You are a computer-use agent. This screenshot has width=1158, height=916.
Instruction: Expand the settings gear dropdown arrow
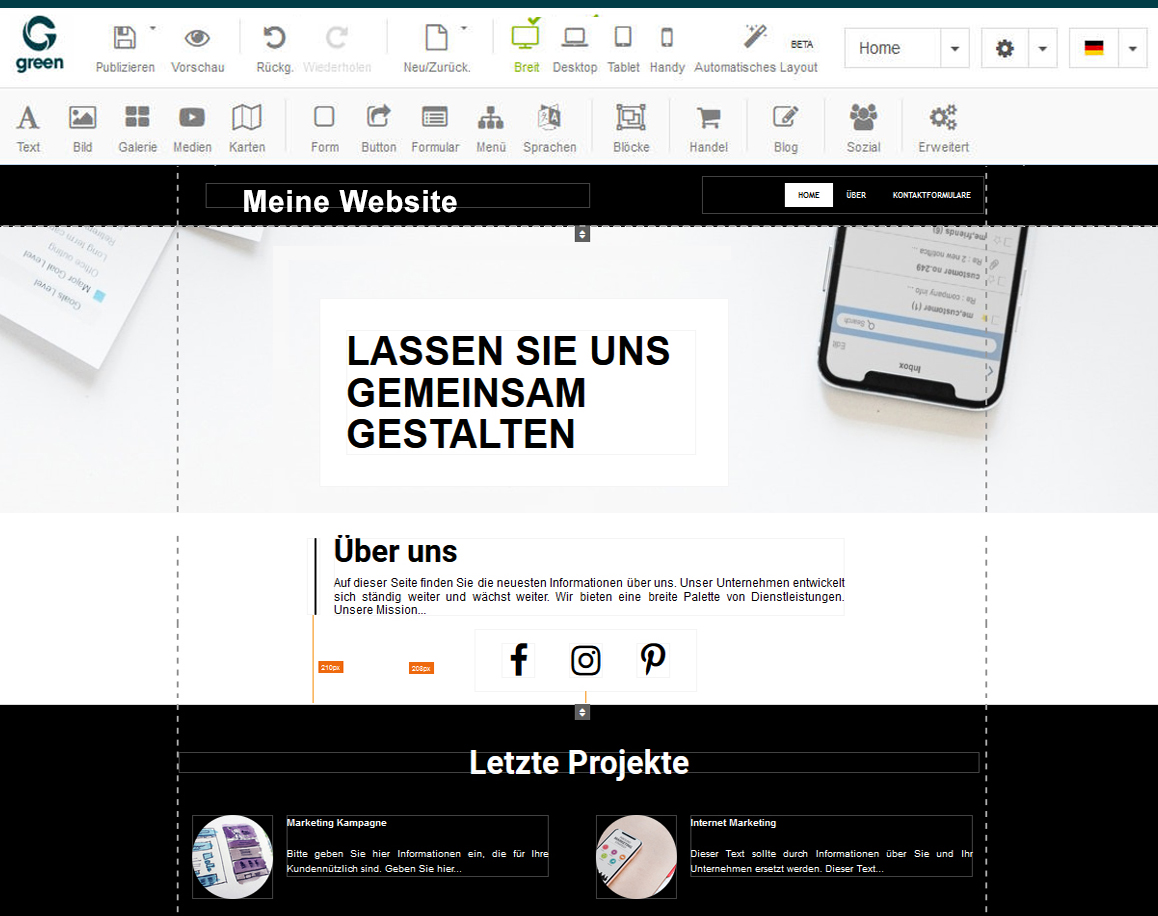1043,47
